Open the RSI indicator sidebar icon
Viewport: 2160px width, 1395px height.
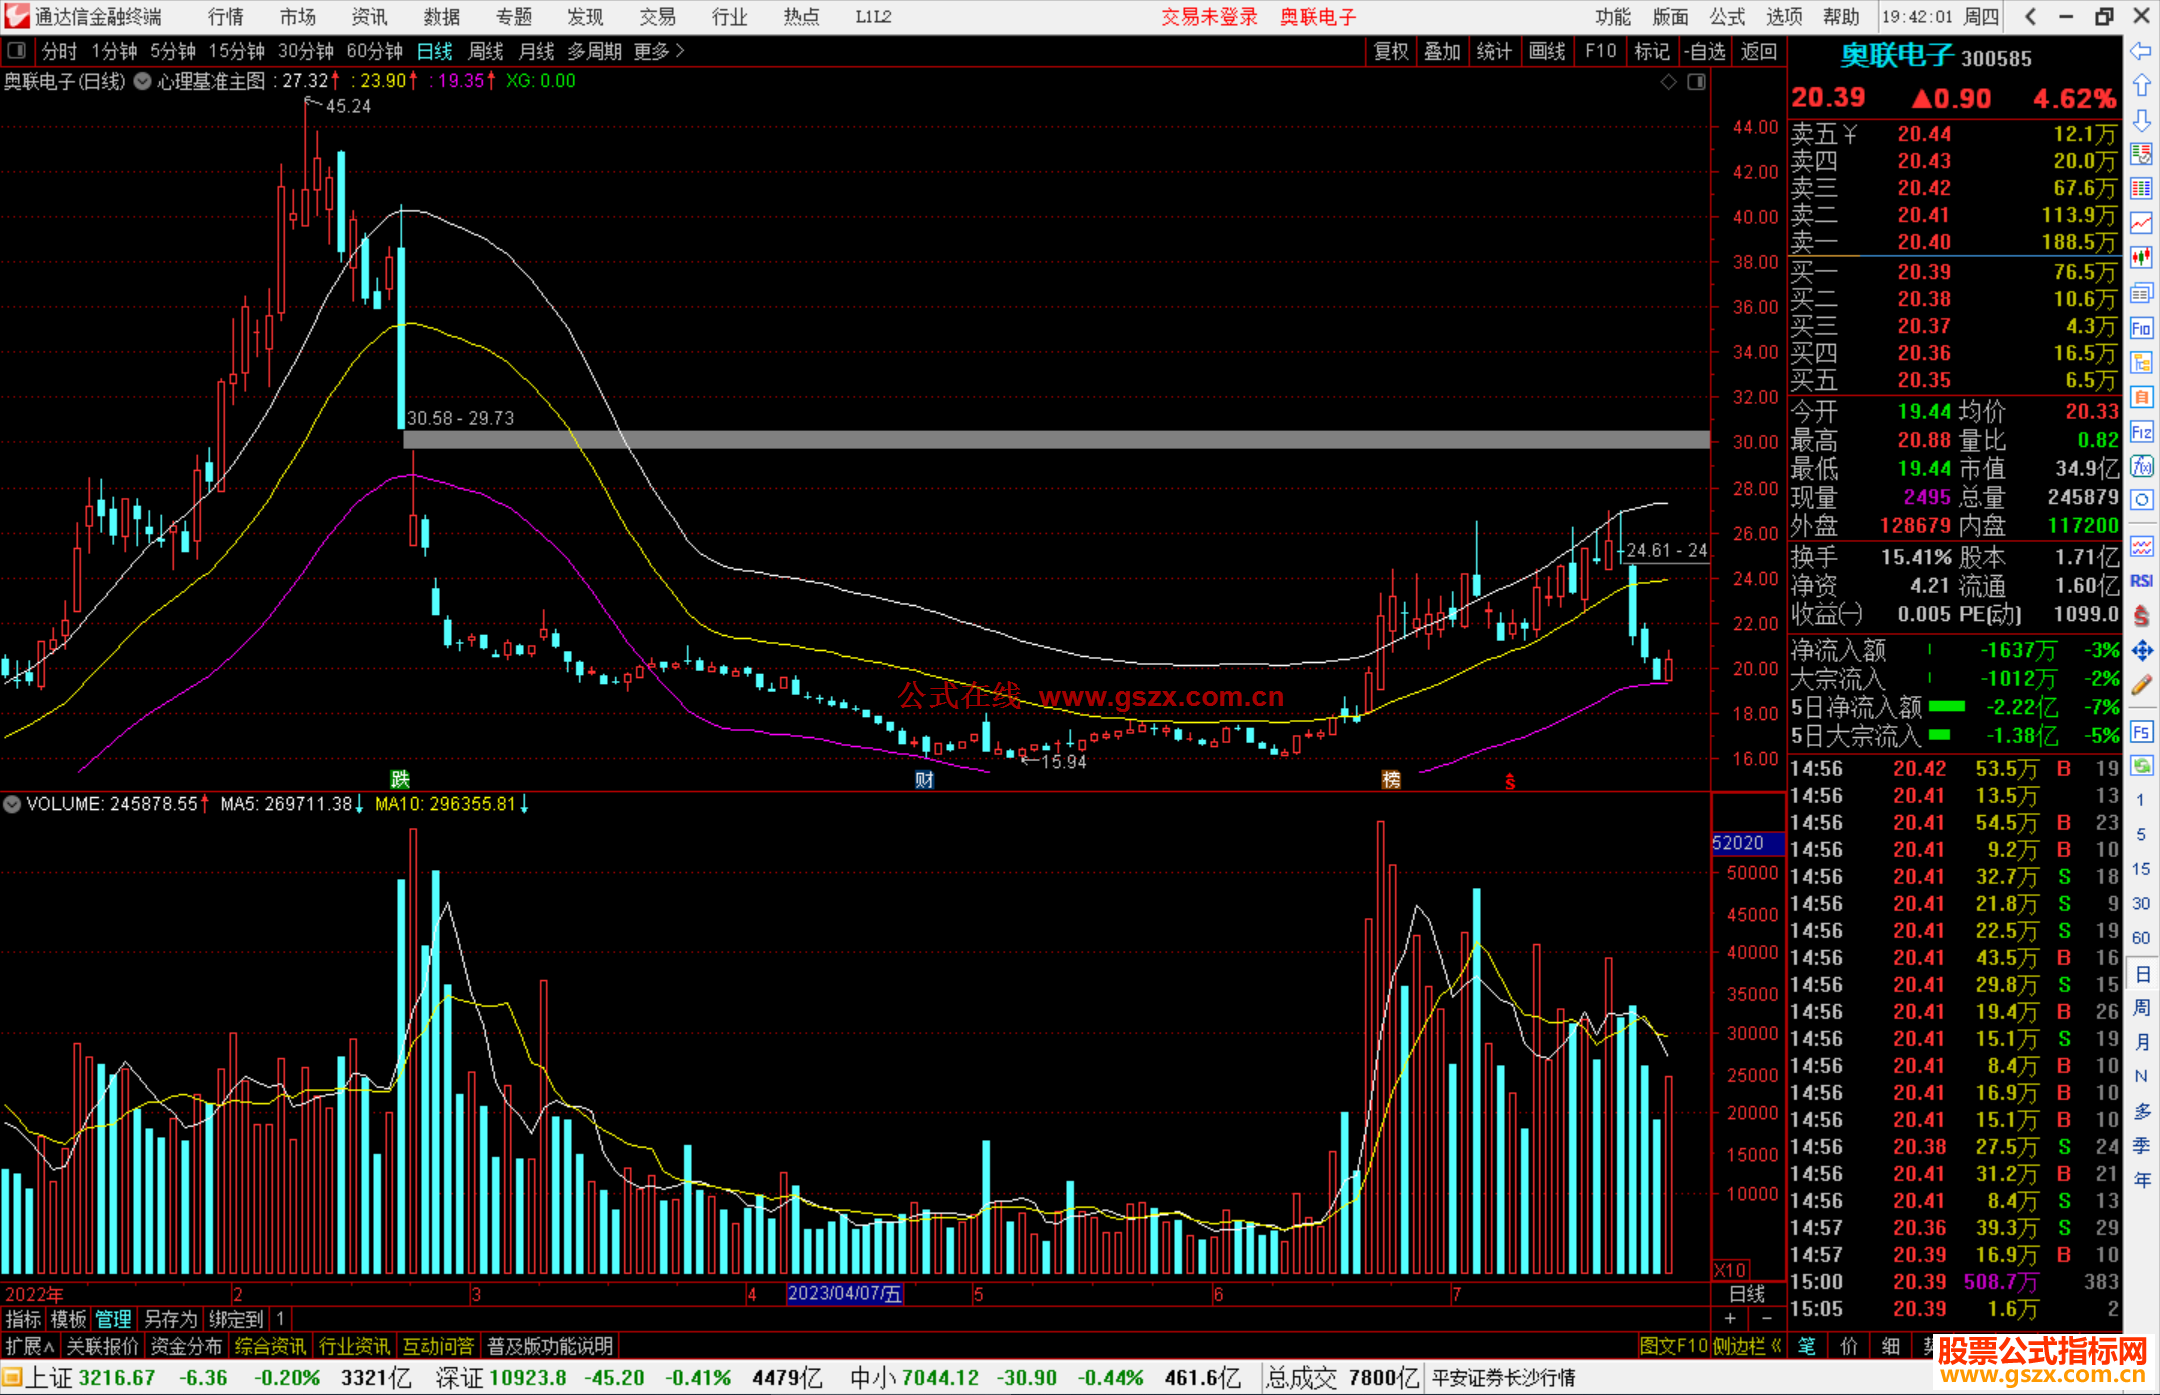pos(2141,581)
